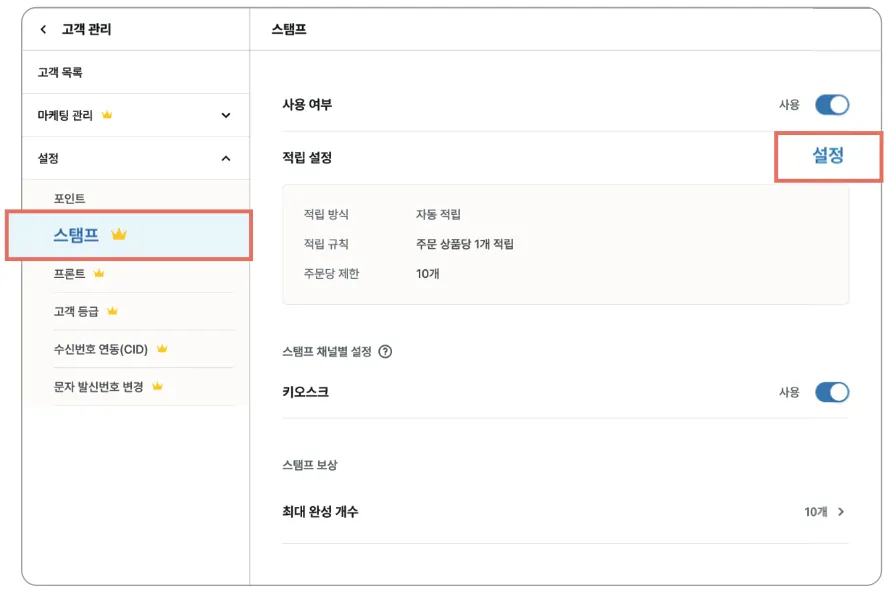This screenshot has height=590, width=888.
Task: Click the crown icon beside 스탬프
Action: coord(119,235)
